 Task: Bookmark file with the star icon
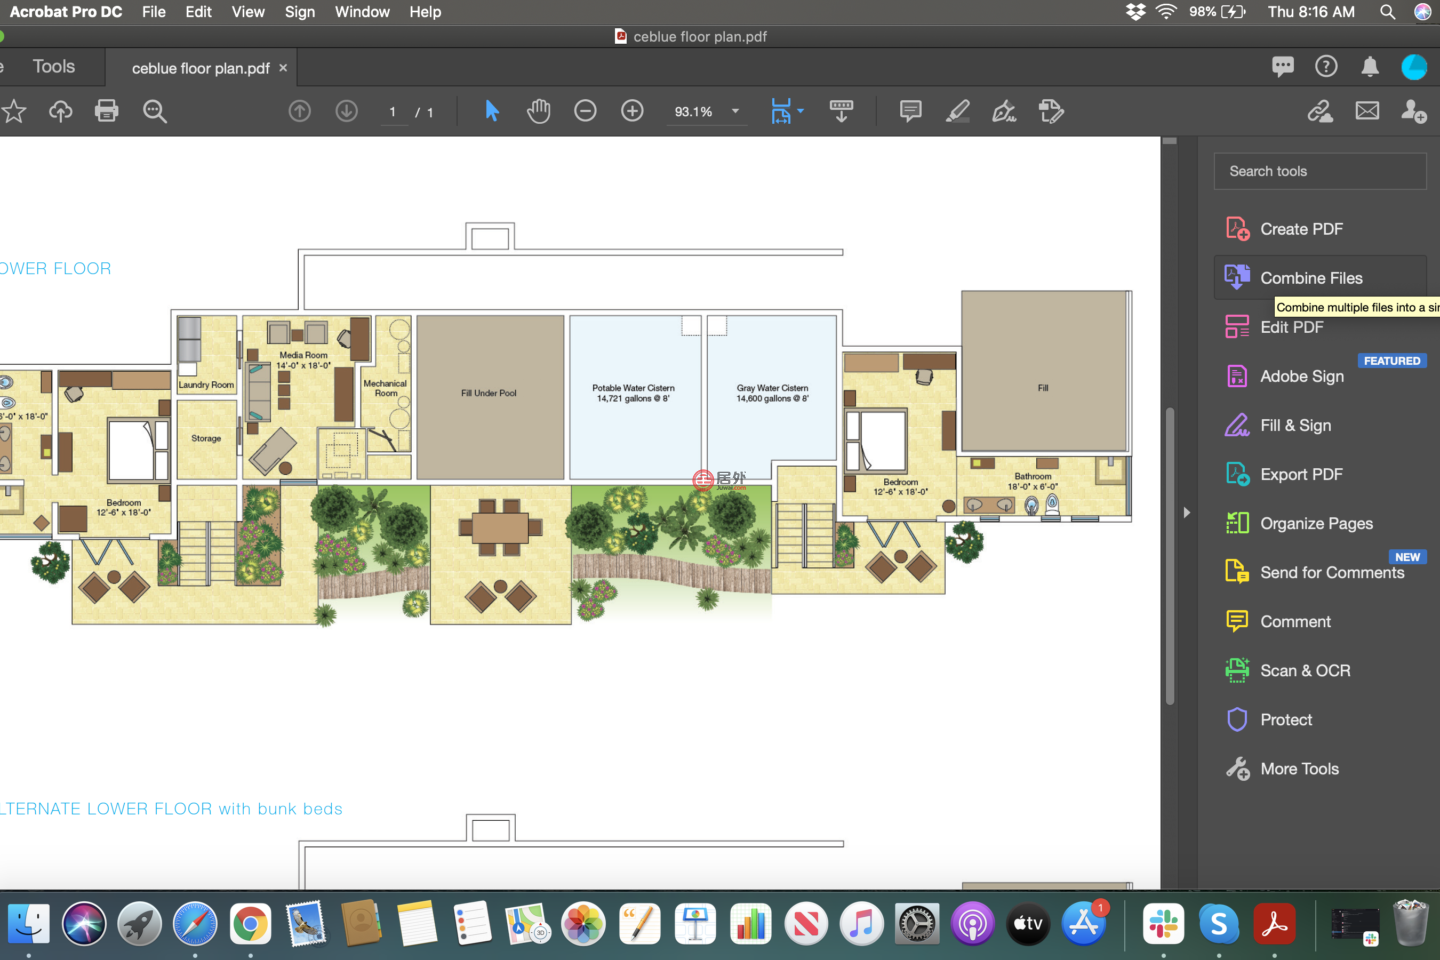pos(14,111)
